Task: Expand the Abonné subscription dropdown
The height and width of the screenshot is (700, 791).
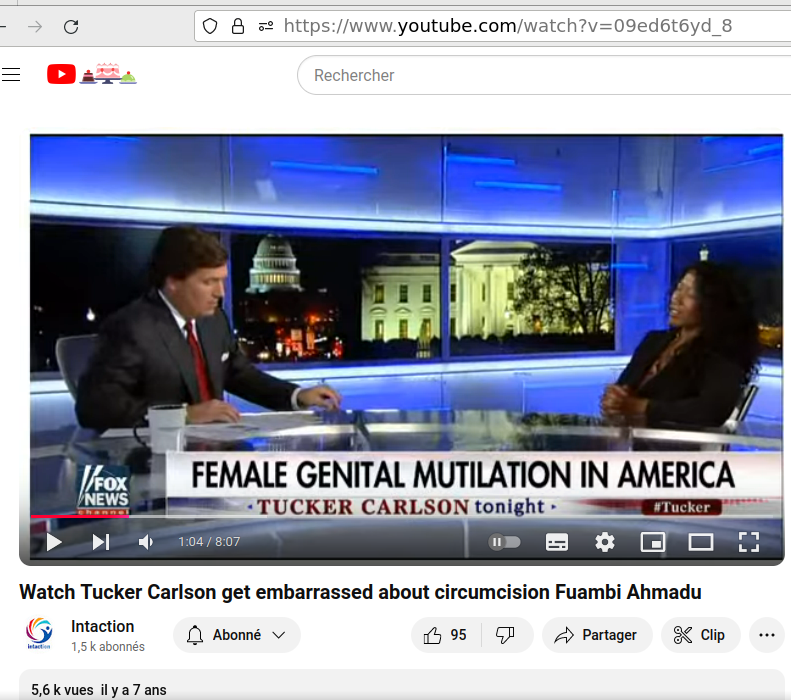Action: tap(237, 635)
